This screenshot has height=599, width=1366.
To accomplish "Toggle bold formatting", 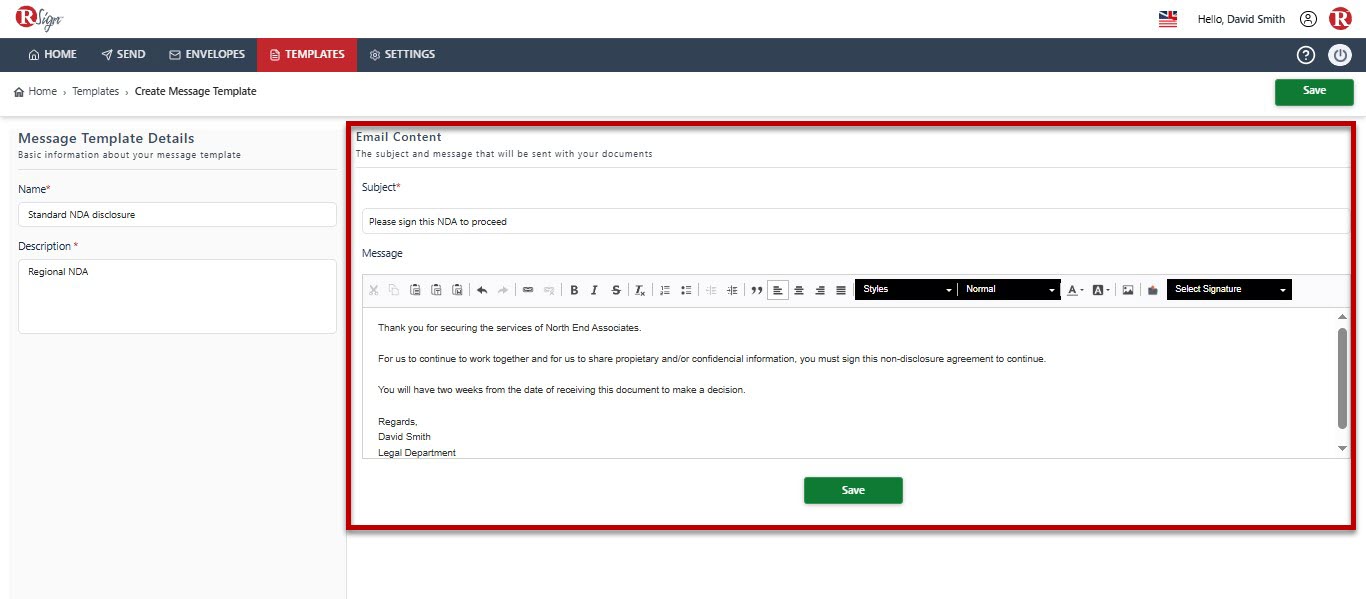I will 574,290.
